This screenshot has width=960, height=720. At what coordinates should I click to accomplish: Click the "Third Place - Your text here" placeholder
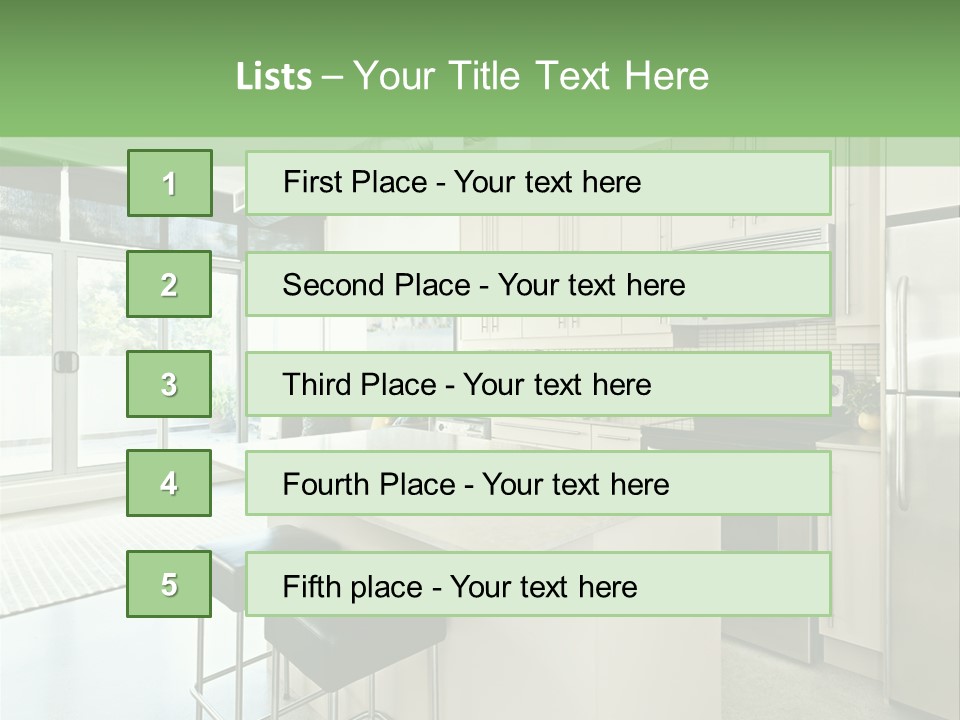point(538,384)
